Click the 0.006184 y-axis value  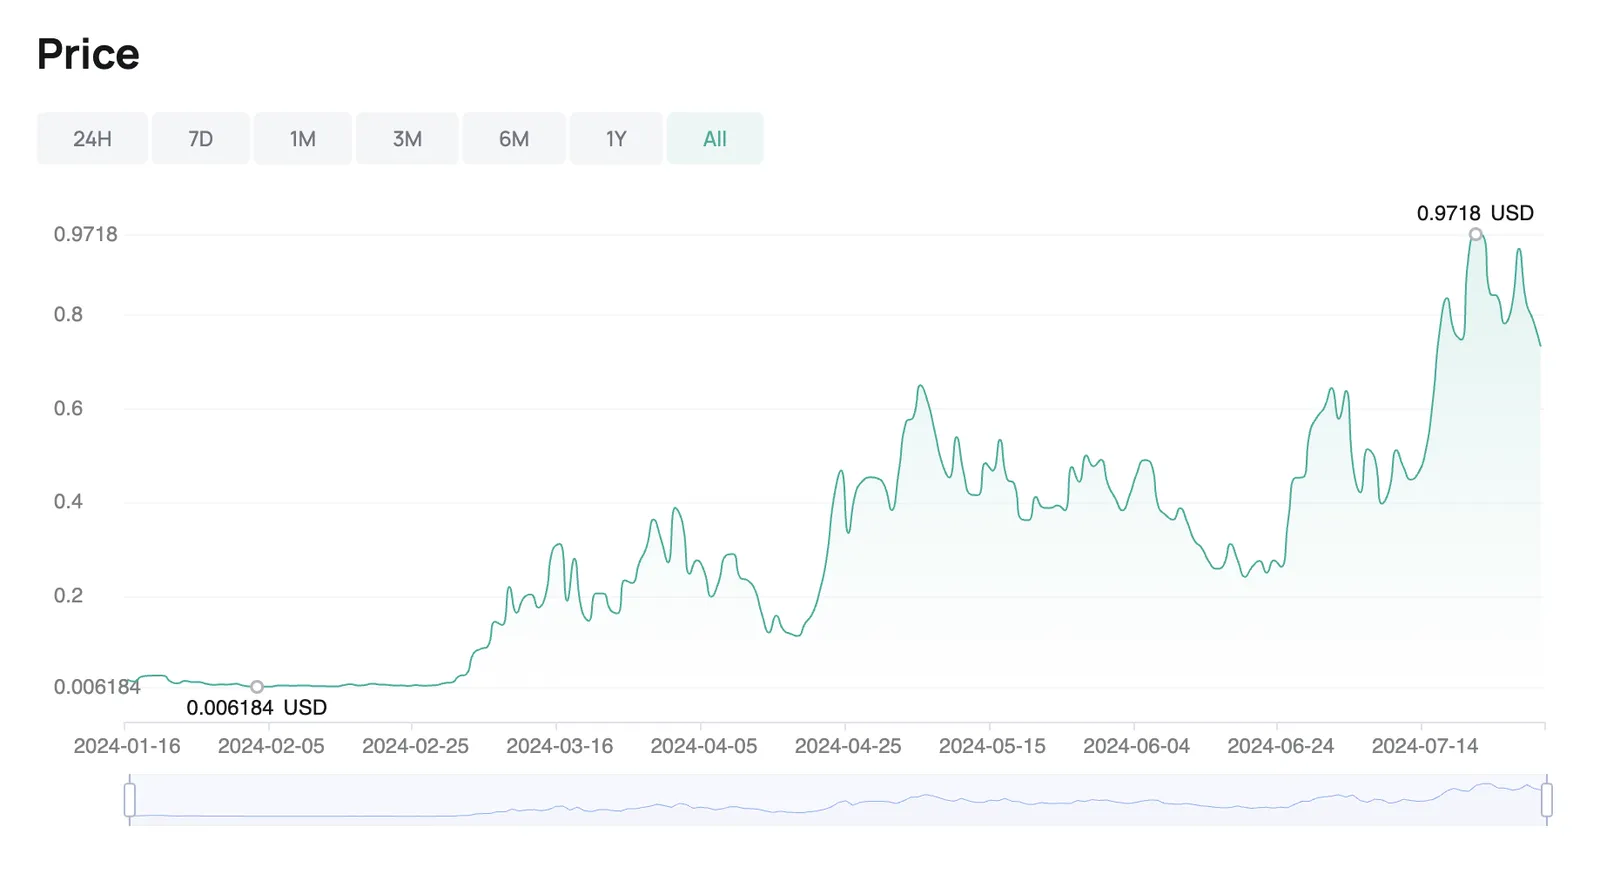(97, 687)
